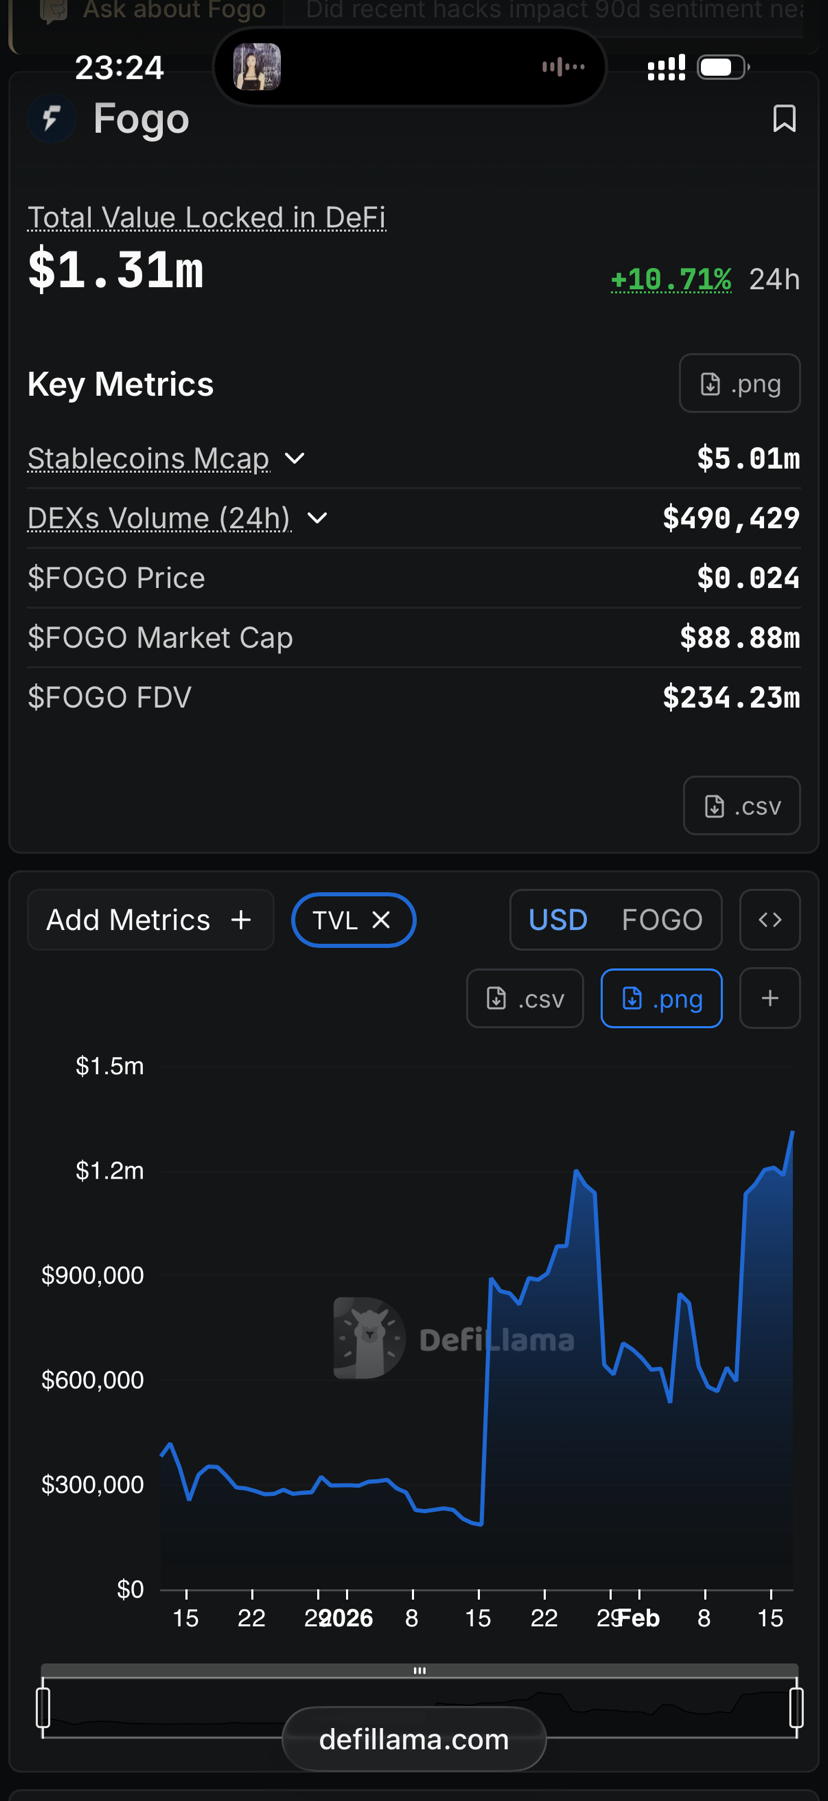Expand the DEXs Volume (24h) row

pos(317,518)
